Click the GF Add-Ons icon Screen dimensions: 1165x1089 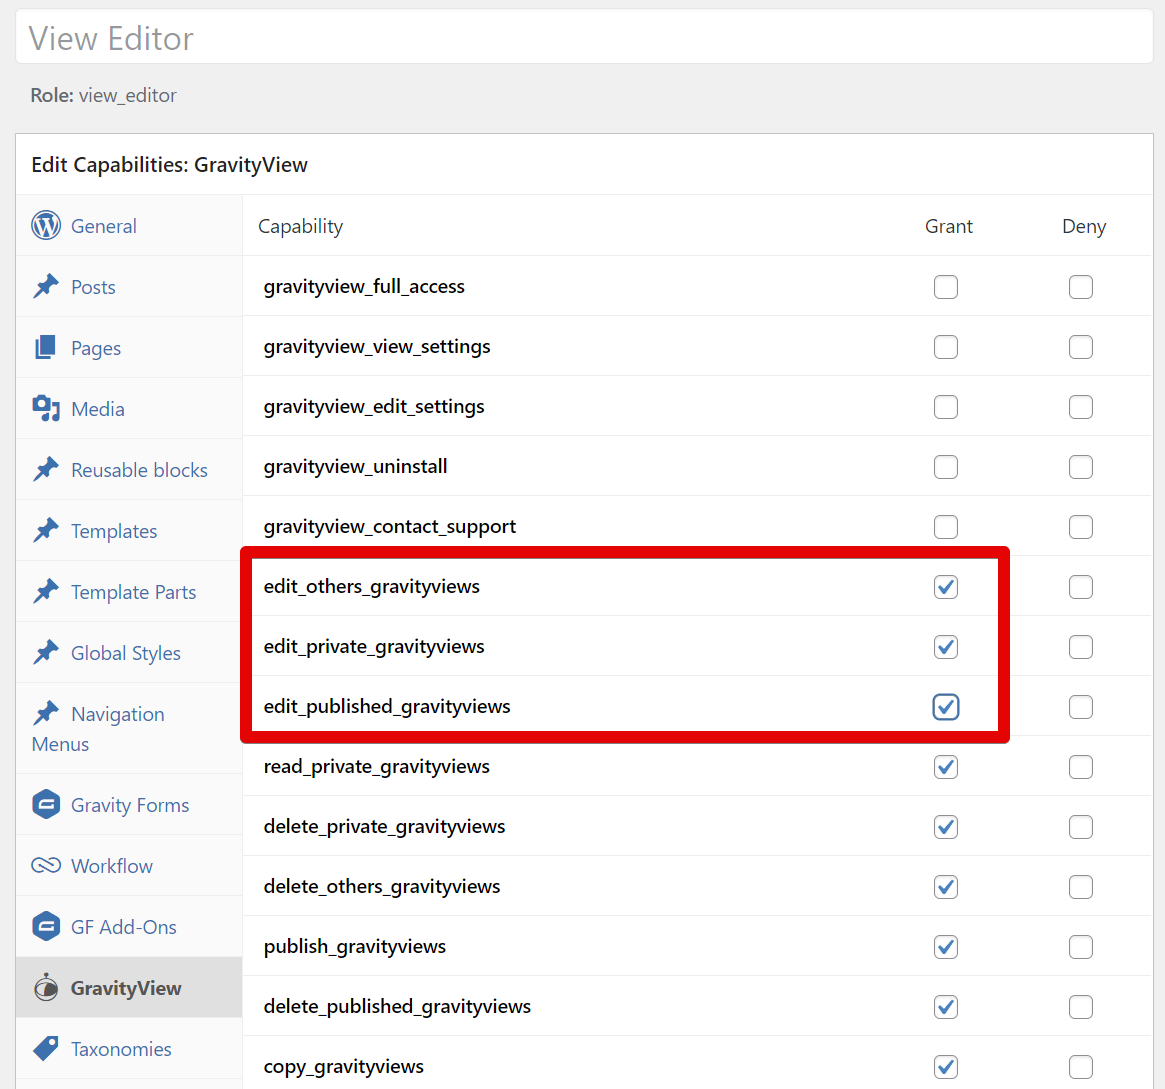[x=46, y=927]
